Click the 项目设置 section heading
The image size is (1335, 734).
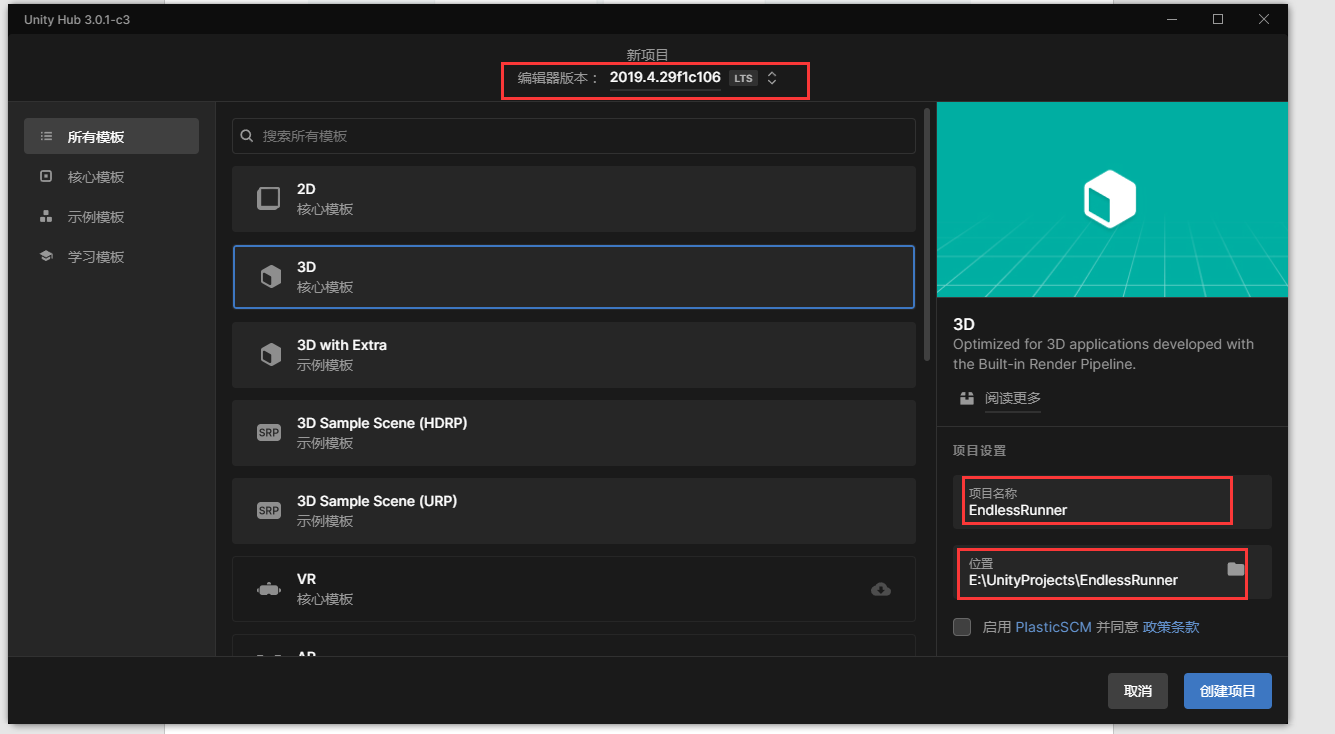(979, 451)
